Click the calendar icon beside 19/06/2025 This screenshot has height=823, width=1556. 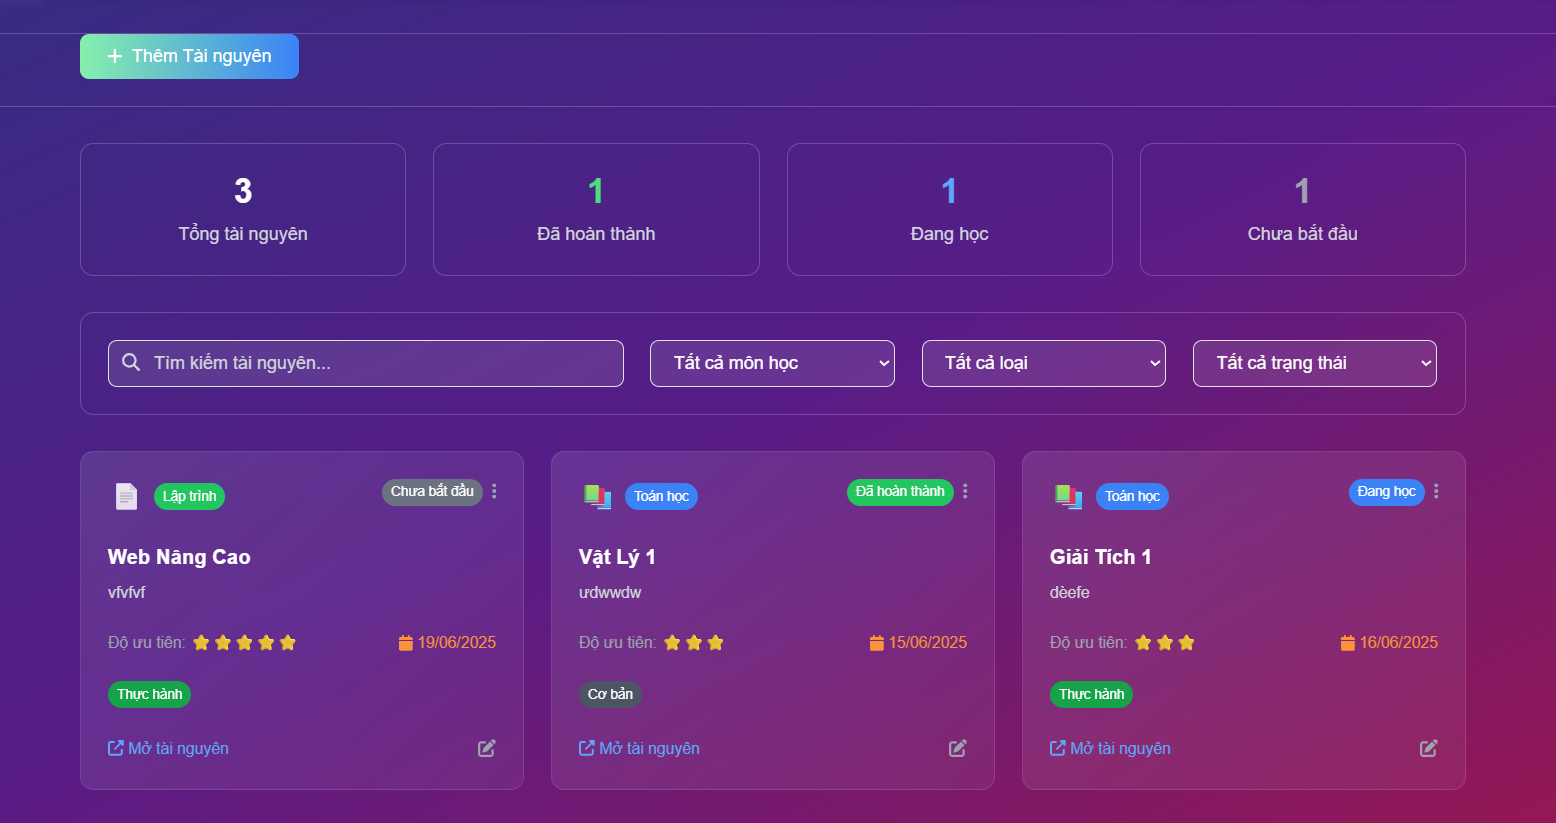406,643
